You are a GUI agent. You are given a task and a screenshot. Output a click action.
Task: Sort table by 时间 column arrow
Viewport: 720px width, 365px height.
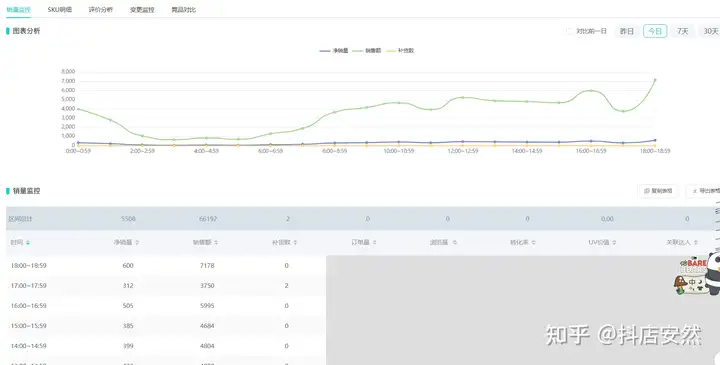28,242
